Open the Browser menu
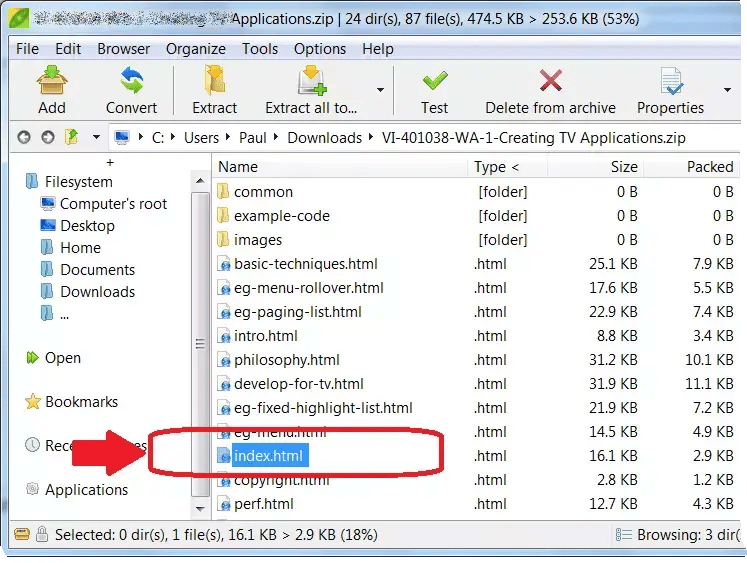Image resolution: width=747 pixels, height=563 pixels. [124, 49]
